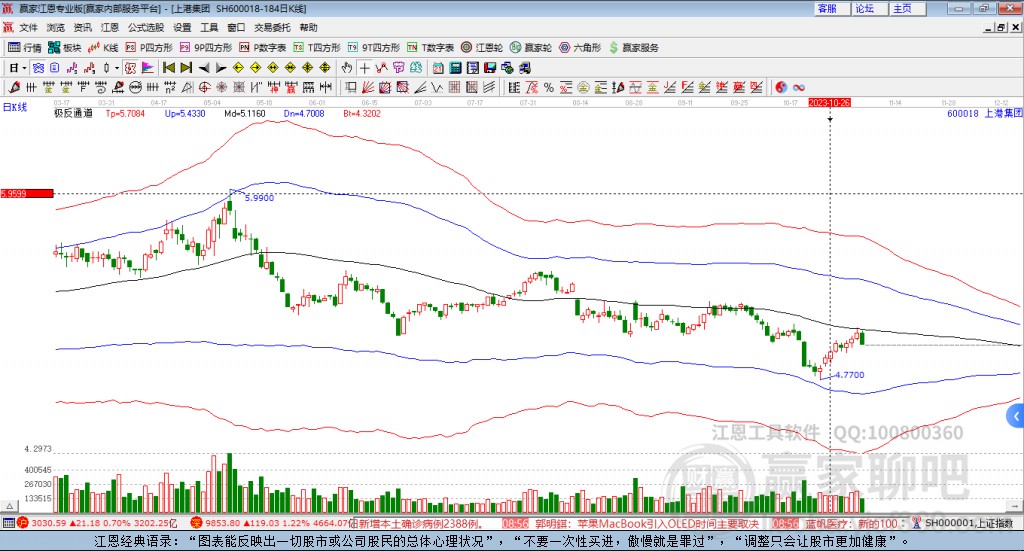Click the gold 金 circle icon
The height and width of the screenshot is (551, 1024).
[583, 87]
